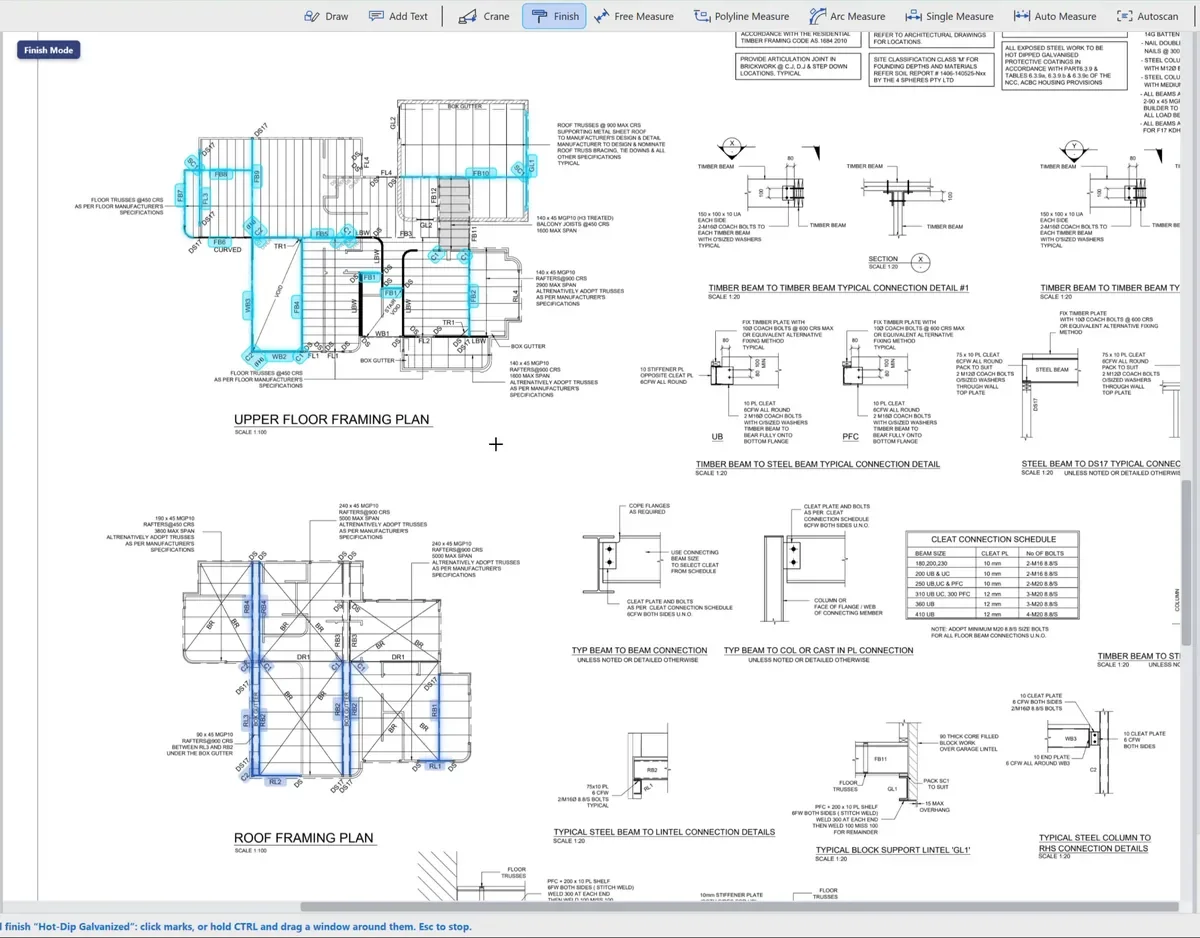Click the FB2 beam mark
Image resolution: width=1200 pixels, height=938 pixels.
474,295
